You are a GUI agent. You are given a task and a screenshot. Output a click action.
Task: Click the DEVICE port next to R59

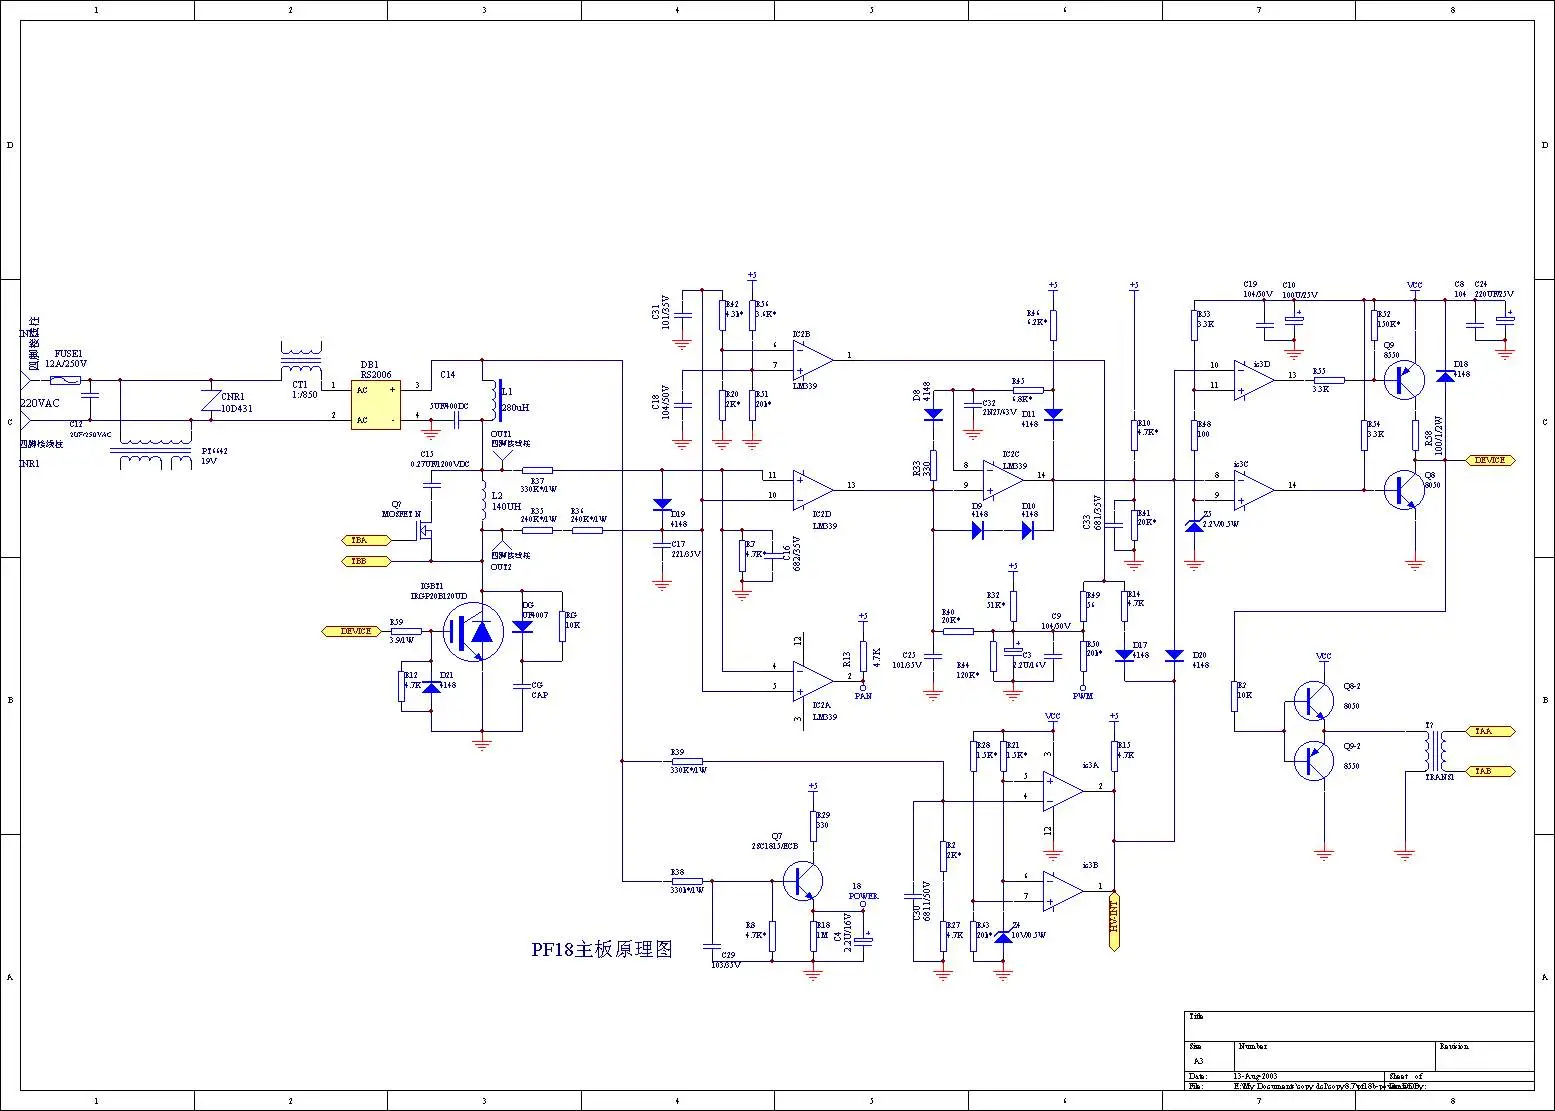pyautogui.click(x=352, y=631)
